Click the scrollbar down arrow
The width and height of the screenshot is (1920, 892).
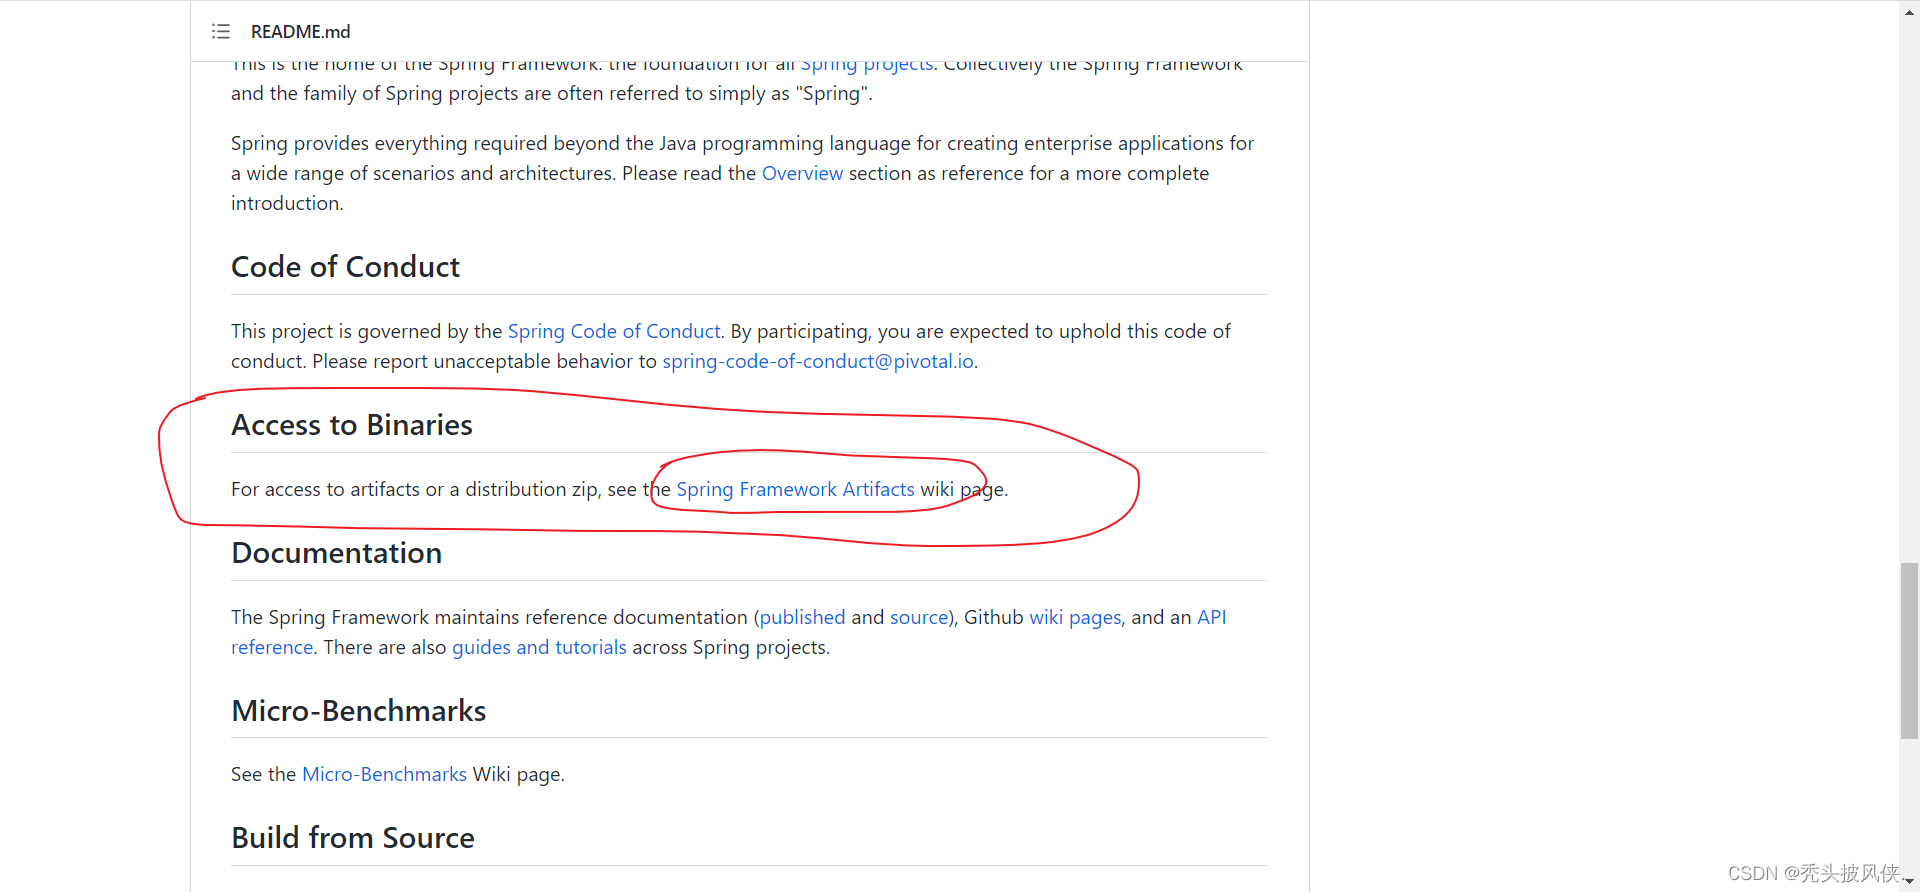1909,882
